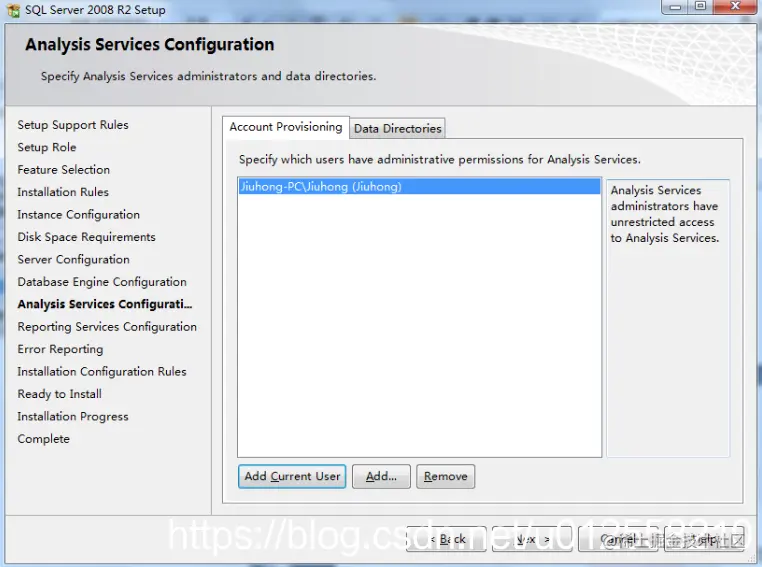This screenshot has width=762, height=567.
Task: Select the Installation Configuration Rules step
Action: (x=102, y=371)
